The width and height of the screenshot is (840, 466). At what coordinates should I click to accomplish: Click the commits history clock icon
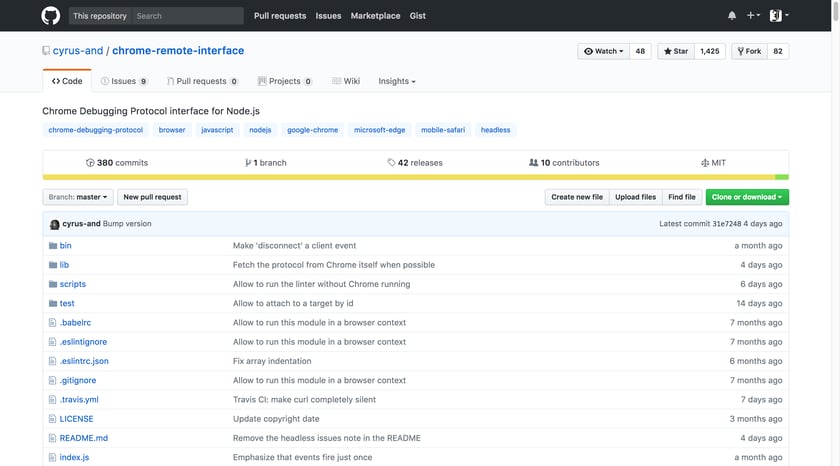(x=90, y=163)
